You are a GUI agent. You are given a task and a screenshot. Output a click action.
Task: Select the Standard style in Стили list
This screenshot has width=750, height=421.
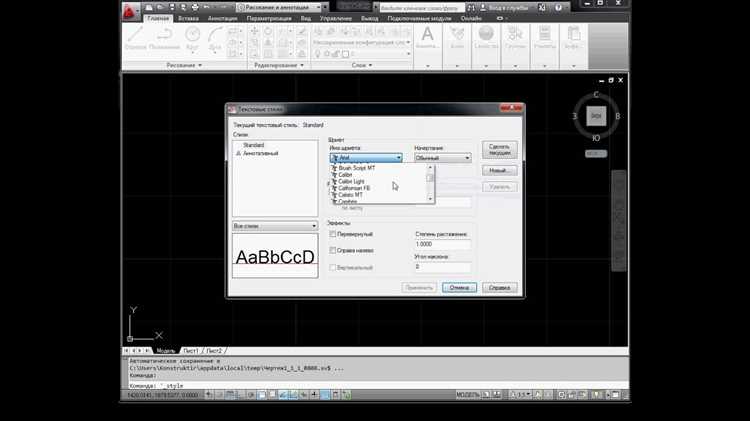254,145
